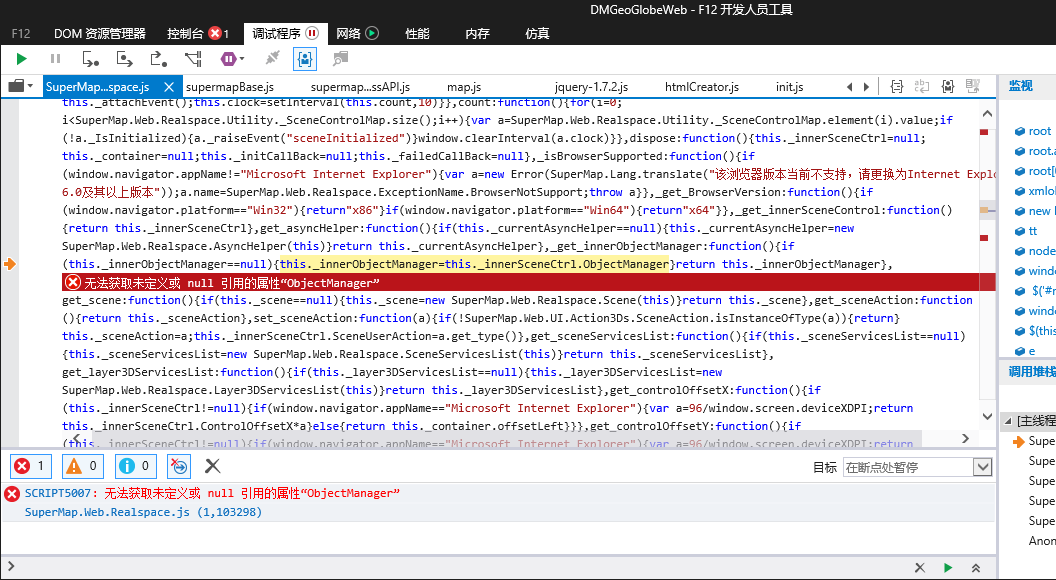Click the 监视 watch panel header

(1020, 86)
